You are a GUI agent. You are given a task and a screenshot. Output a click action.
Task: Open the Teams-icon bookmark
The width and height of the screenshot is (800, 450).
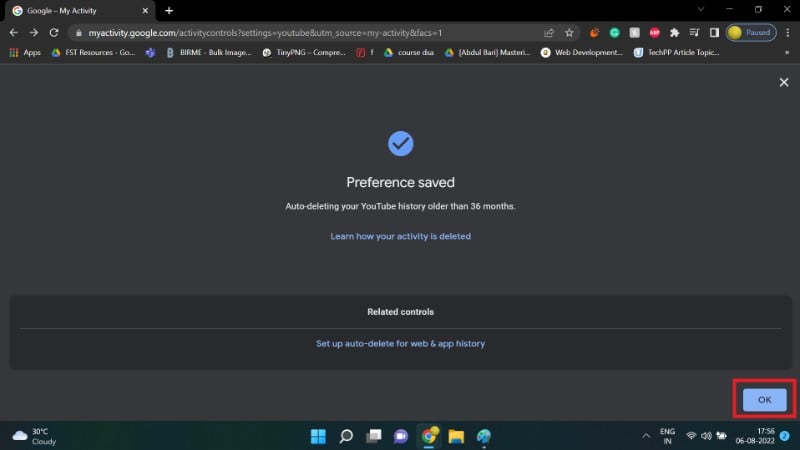[150, 52]
